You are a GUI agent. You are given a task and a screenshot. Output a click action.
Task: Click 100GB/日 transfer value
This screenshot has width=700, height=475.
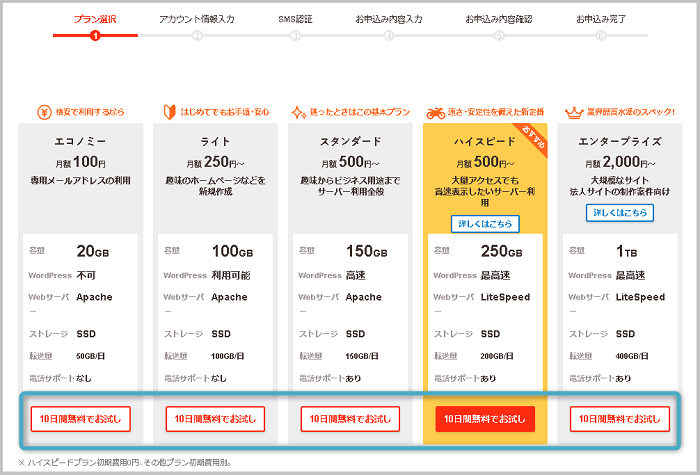[228, 356]
